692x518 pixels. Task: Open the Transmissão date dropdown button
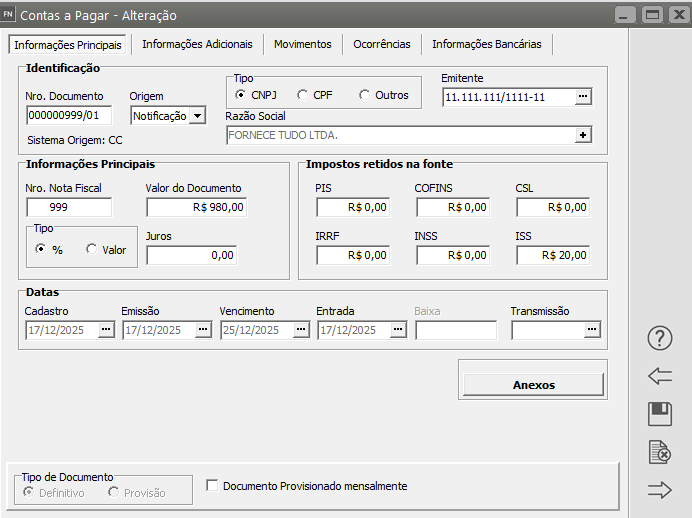592,330
